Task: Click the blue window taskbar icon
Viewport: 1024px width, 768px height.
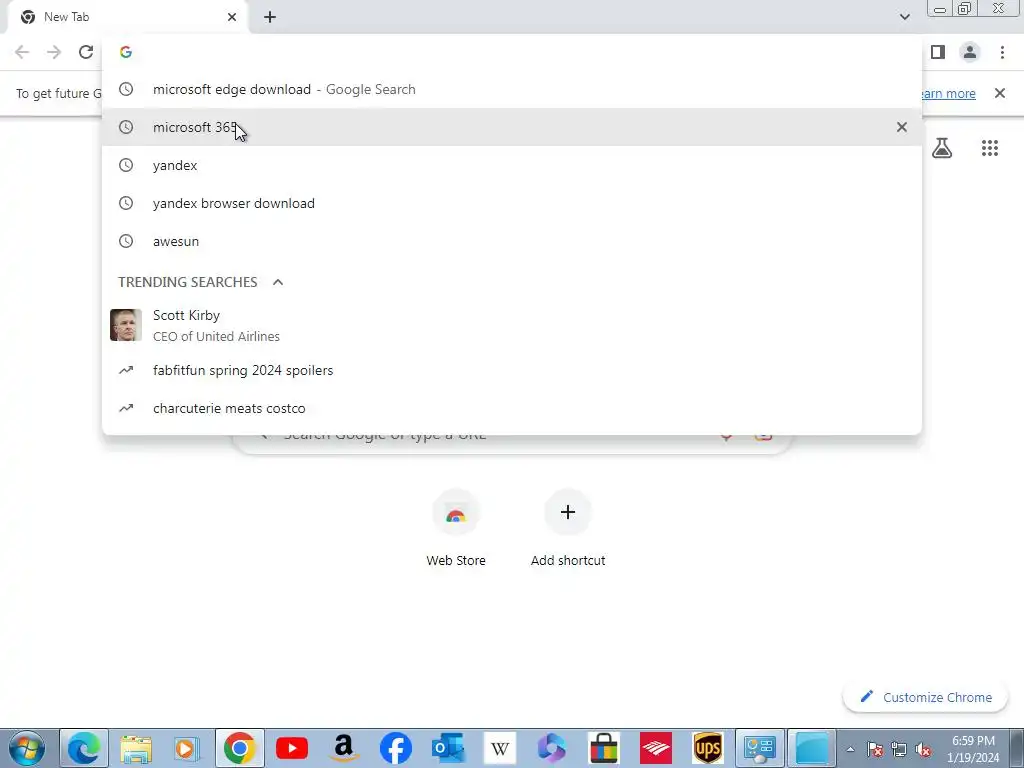Action: (812, 748)
